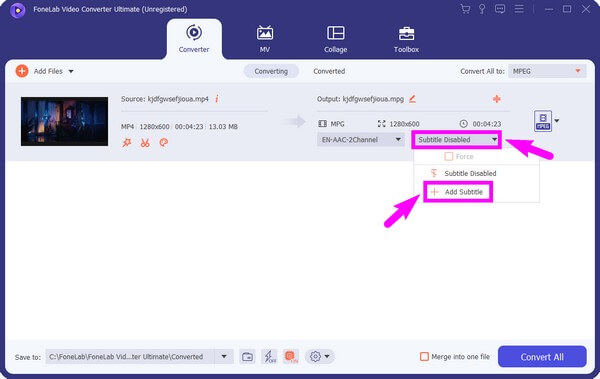Rename output file with pencil icon
The image size is (600, 379).
pyautogui.click(x=412, y=99)
